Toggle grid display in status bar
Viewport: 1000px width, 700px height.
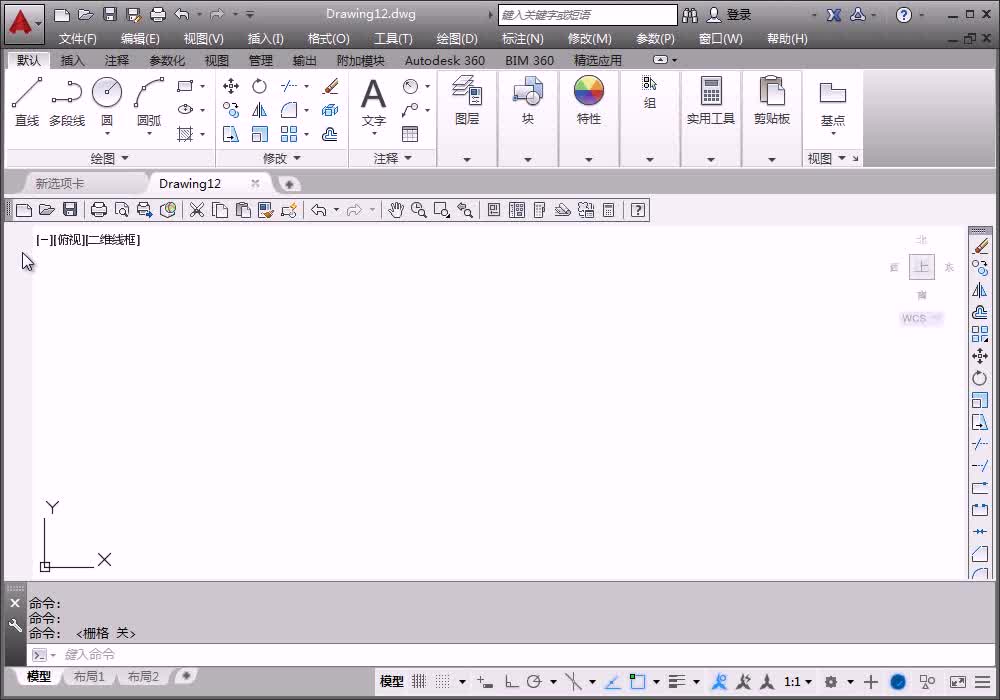pyautogui.click(x=419, y=682)
